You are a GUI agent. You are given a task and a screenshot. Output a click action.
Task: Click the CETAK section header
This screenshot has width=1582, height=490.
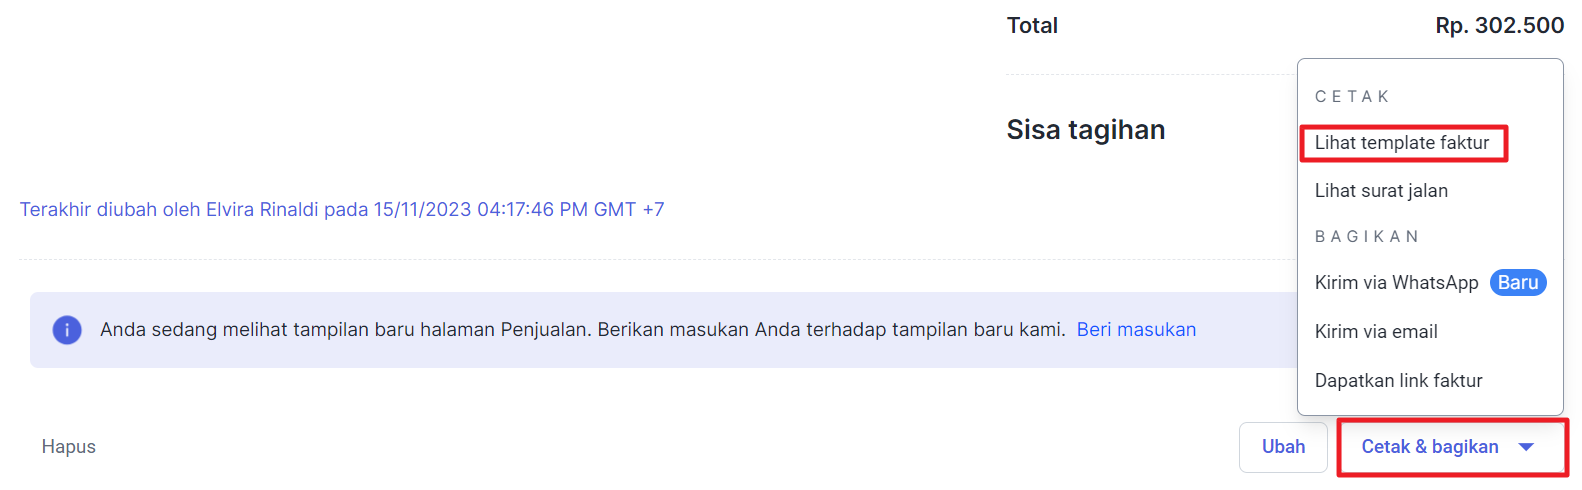1352,97
